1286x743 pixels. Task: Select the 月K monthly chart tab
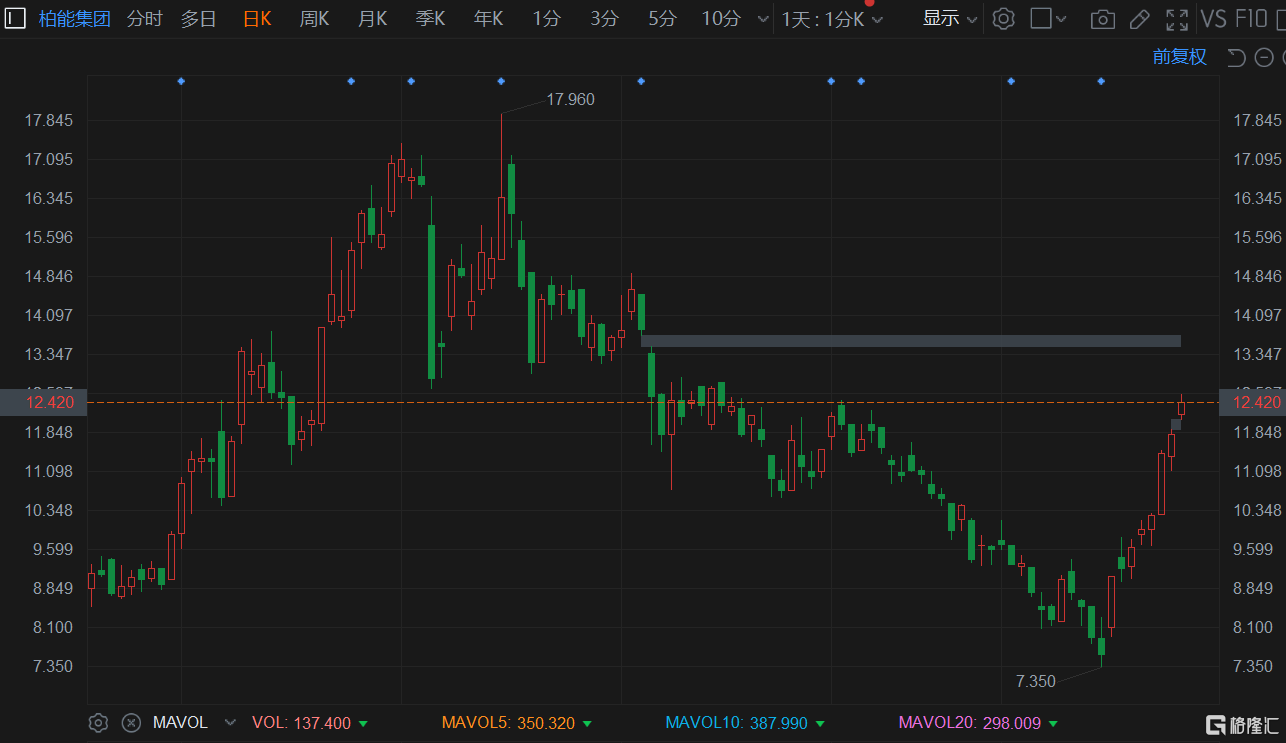[372, 19]
